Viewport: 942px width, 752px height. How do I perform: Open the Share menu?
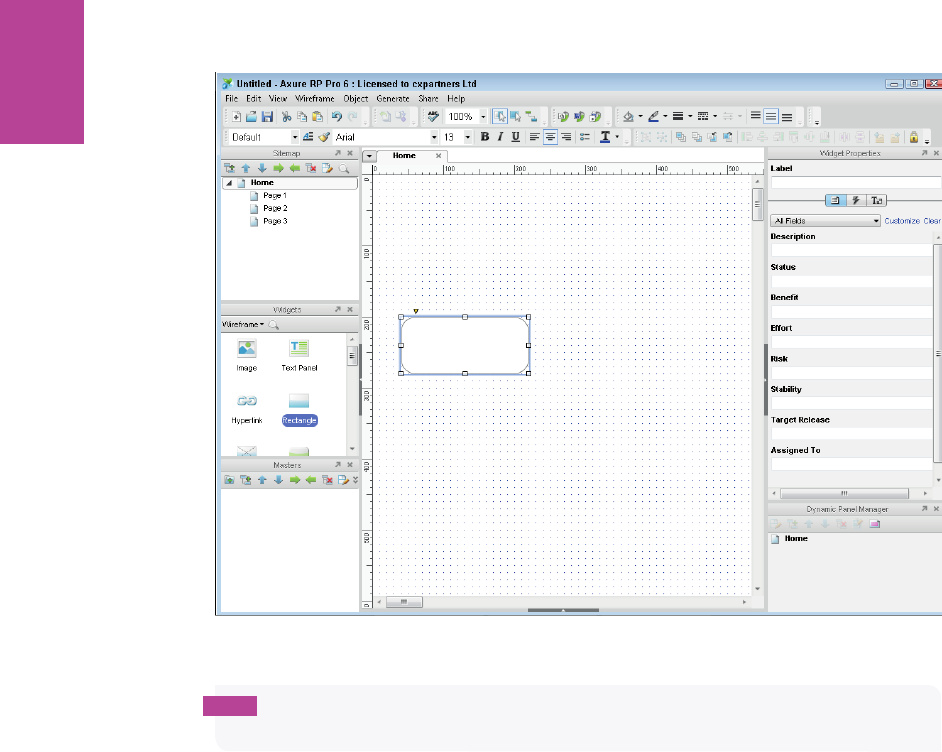(x=428, y=99)
